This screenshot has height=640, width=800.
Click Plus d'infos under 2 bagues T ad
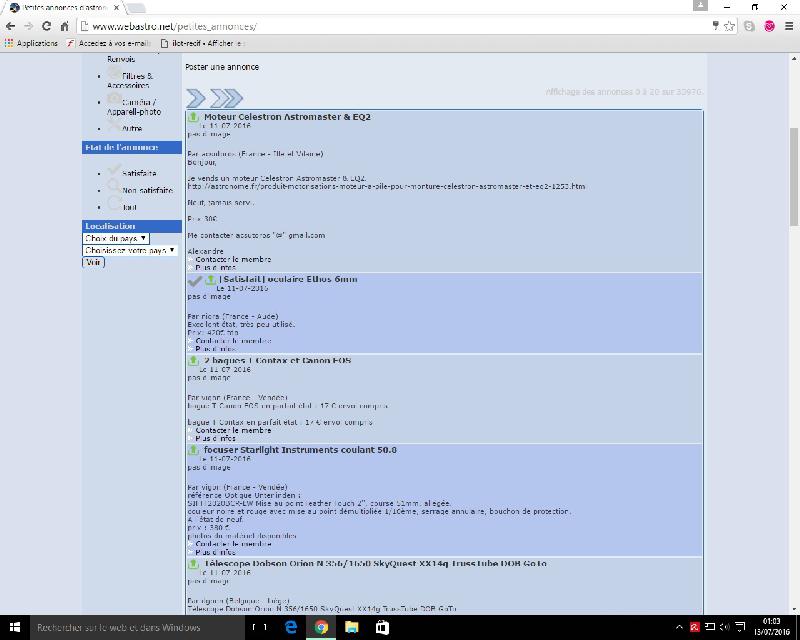[x=215, y=438]
